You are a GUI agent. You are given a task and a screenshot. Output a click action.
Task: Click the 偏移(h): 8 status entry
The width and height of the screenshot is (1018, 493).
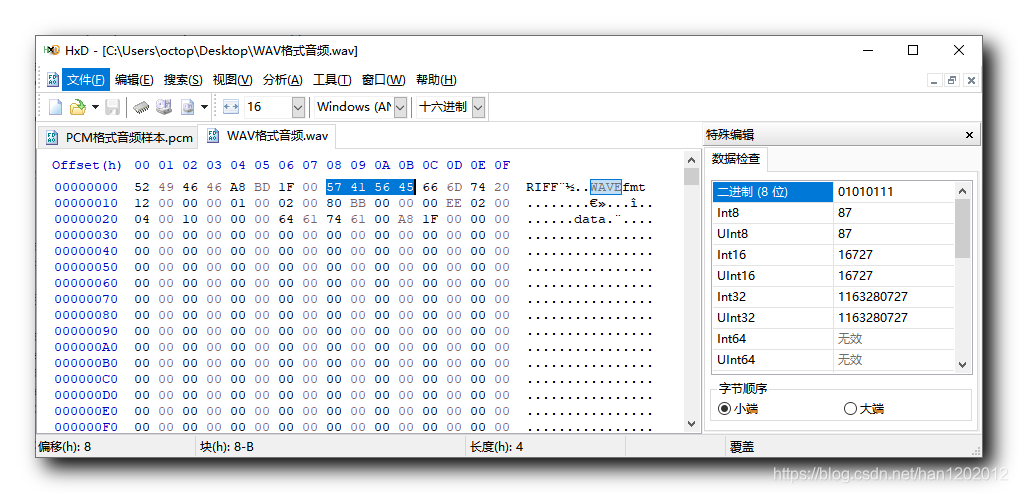pos(64,447)
